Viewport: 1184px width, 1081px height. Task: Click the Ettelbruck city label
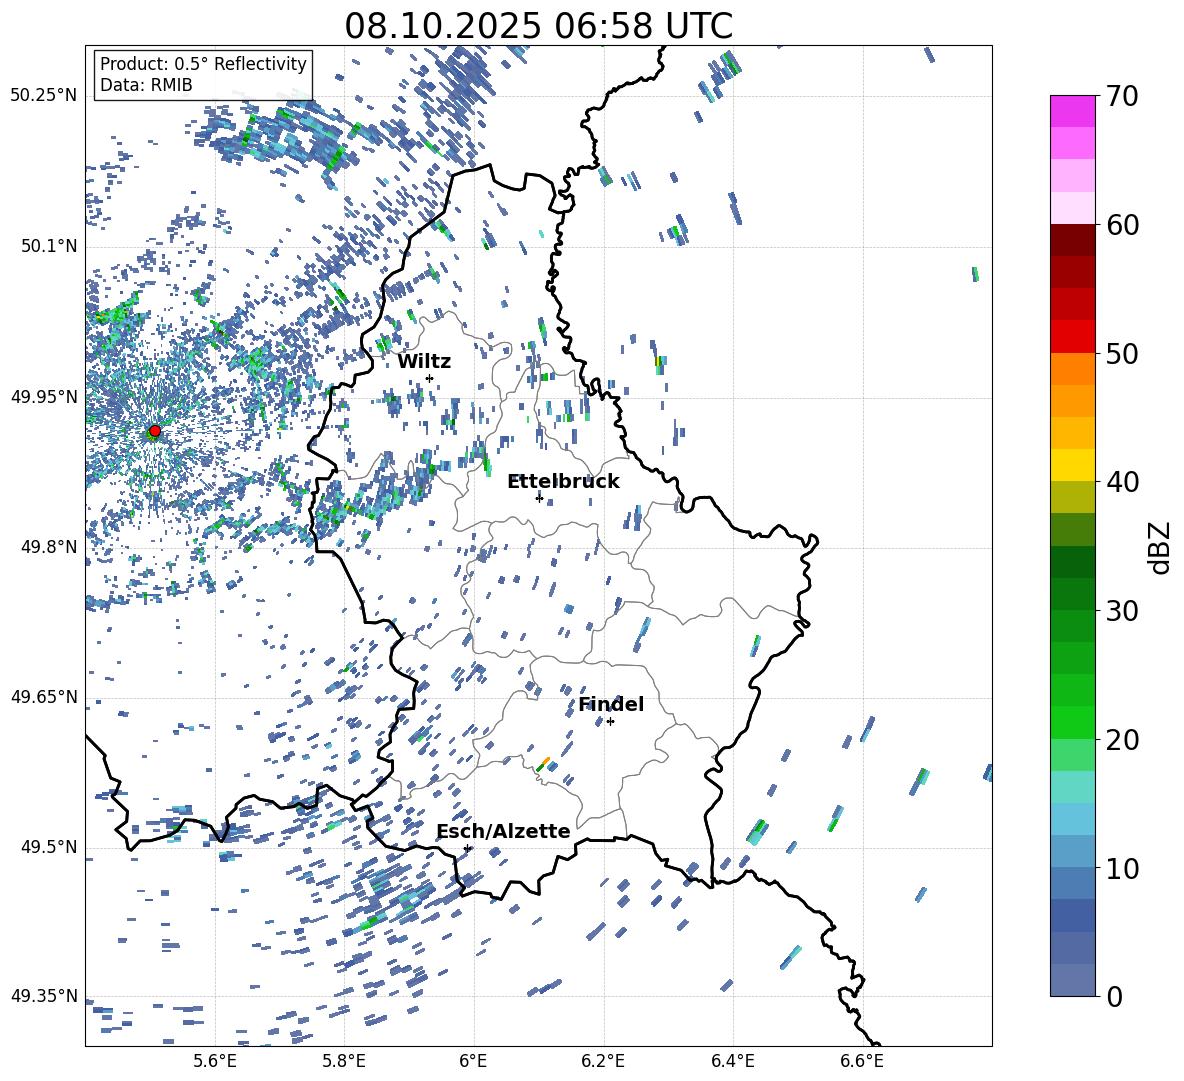pyautogui.click(x=563, y=482)
